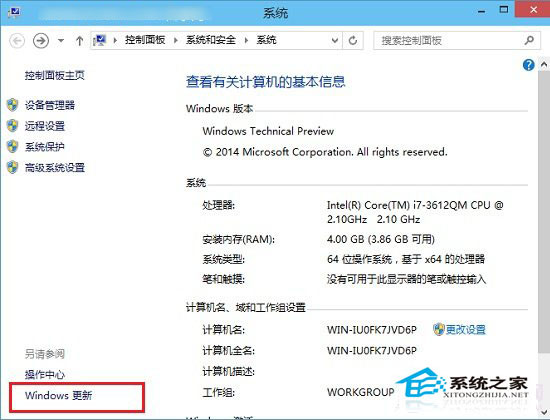Click shield icon next to 更改设置
The image size is (550, 420).
click(x=439, y=329)
